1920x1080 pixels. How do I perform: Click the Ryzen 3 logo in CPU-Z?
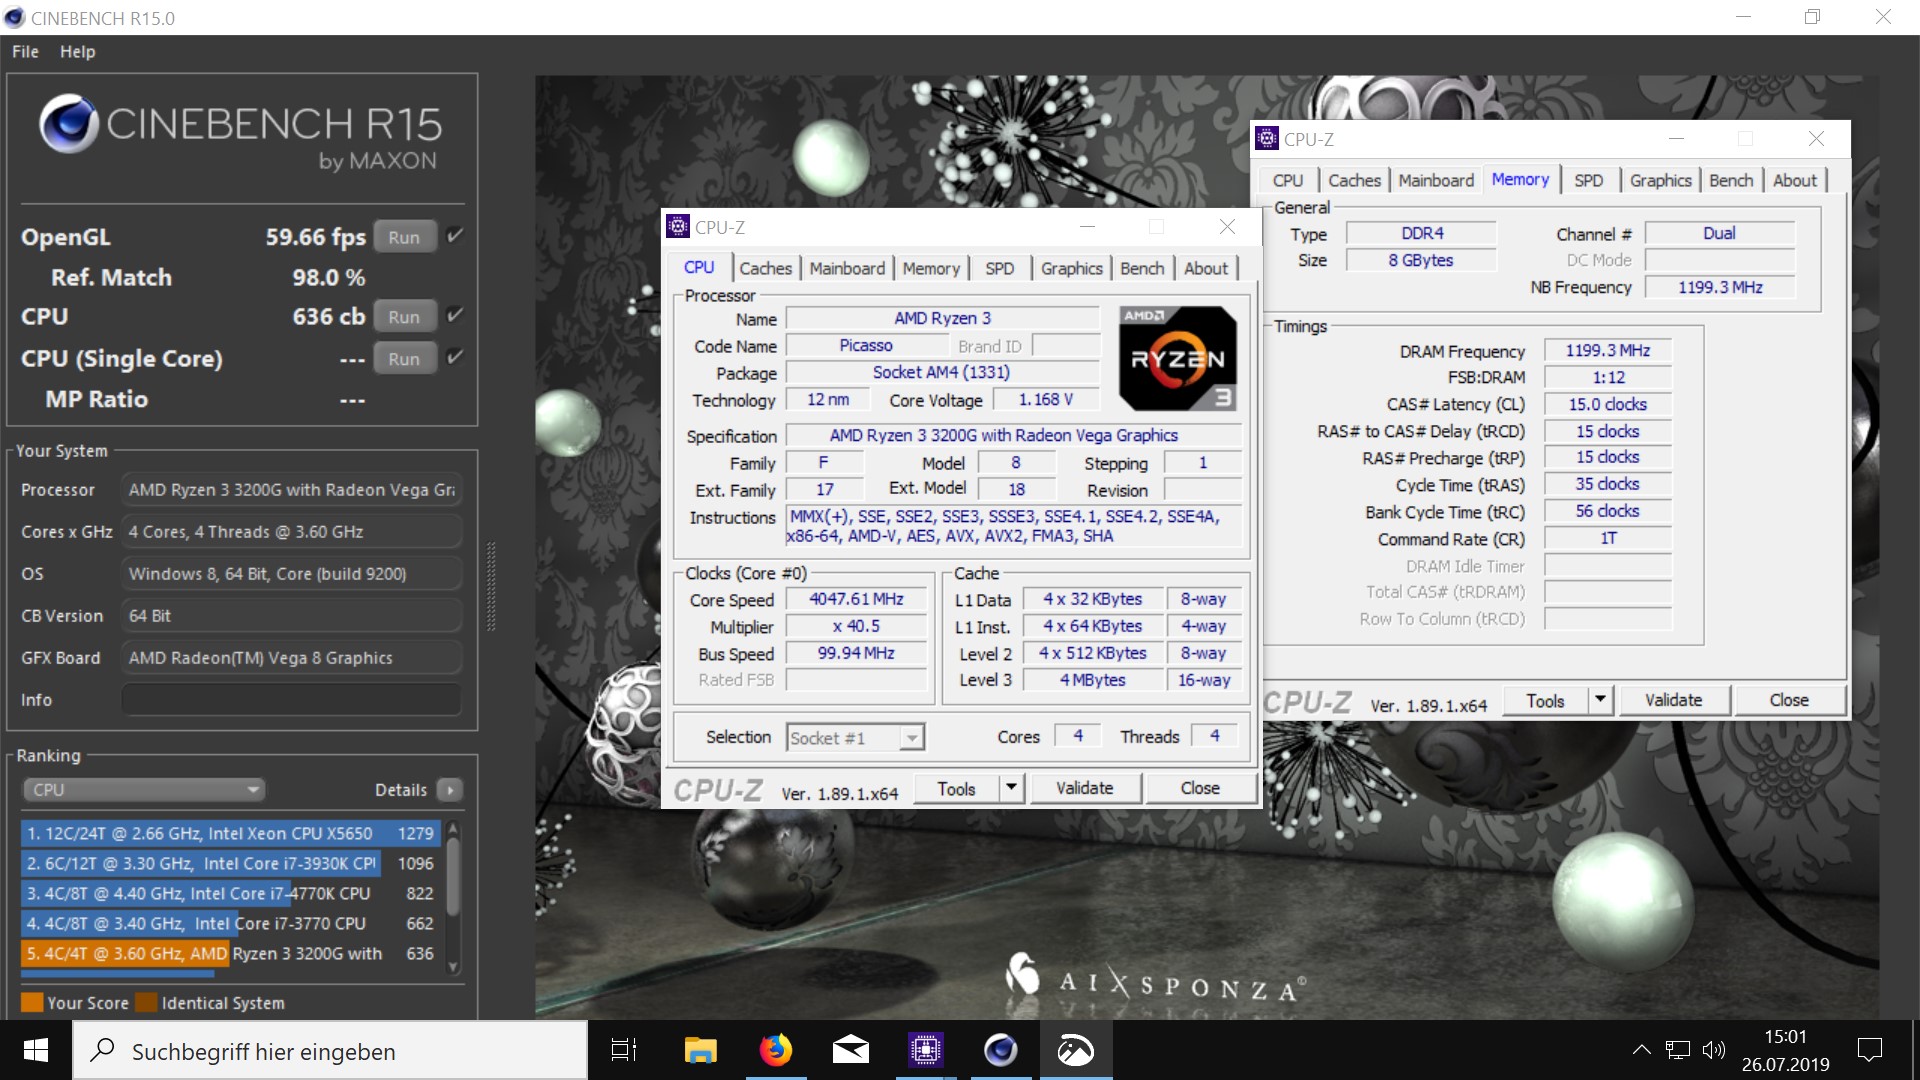1178,359
